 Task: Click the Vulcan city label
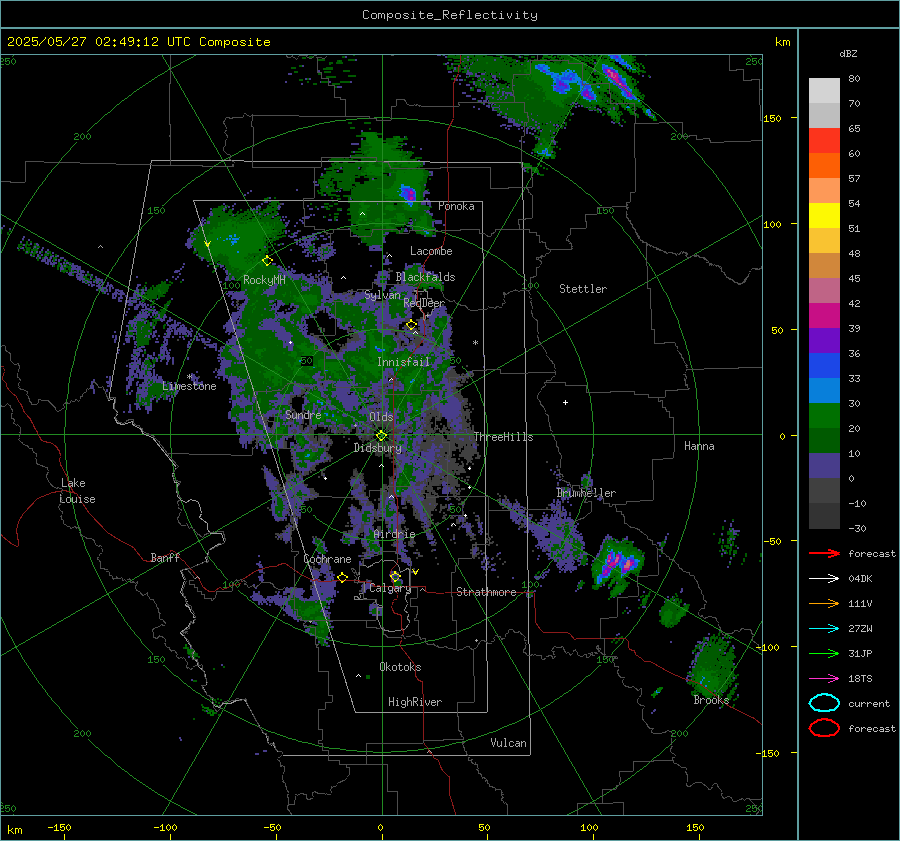(508, 743)
